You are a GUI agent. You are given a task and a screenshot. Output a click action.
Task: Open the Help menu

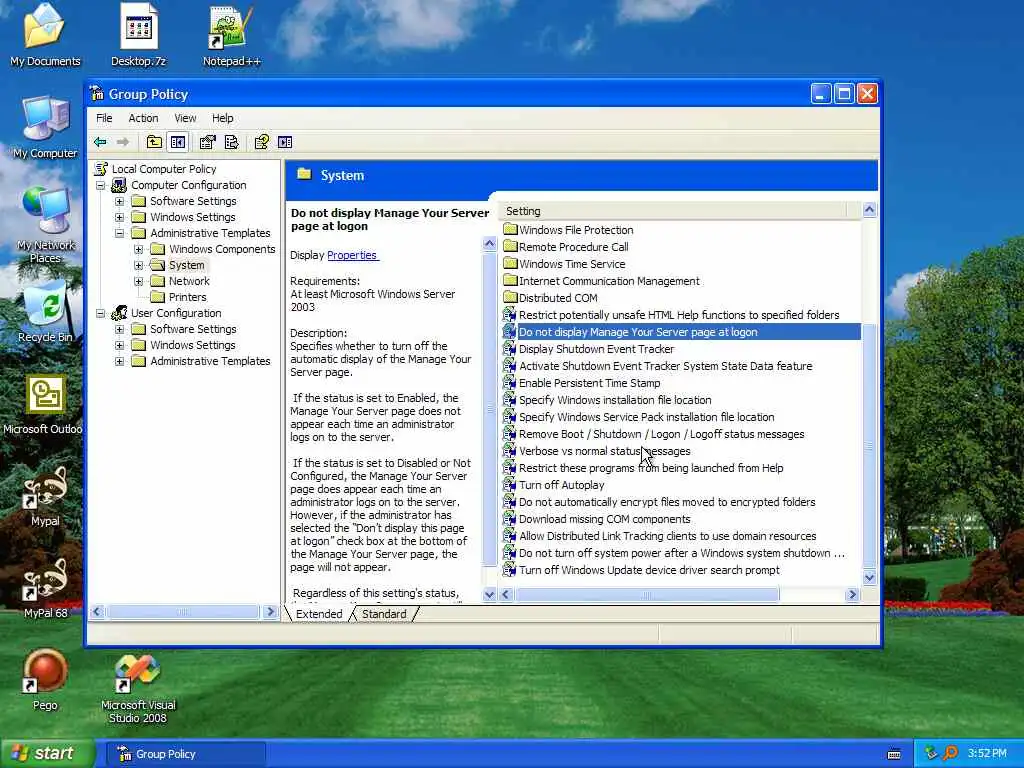click(222, 118)
